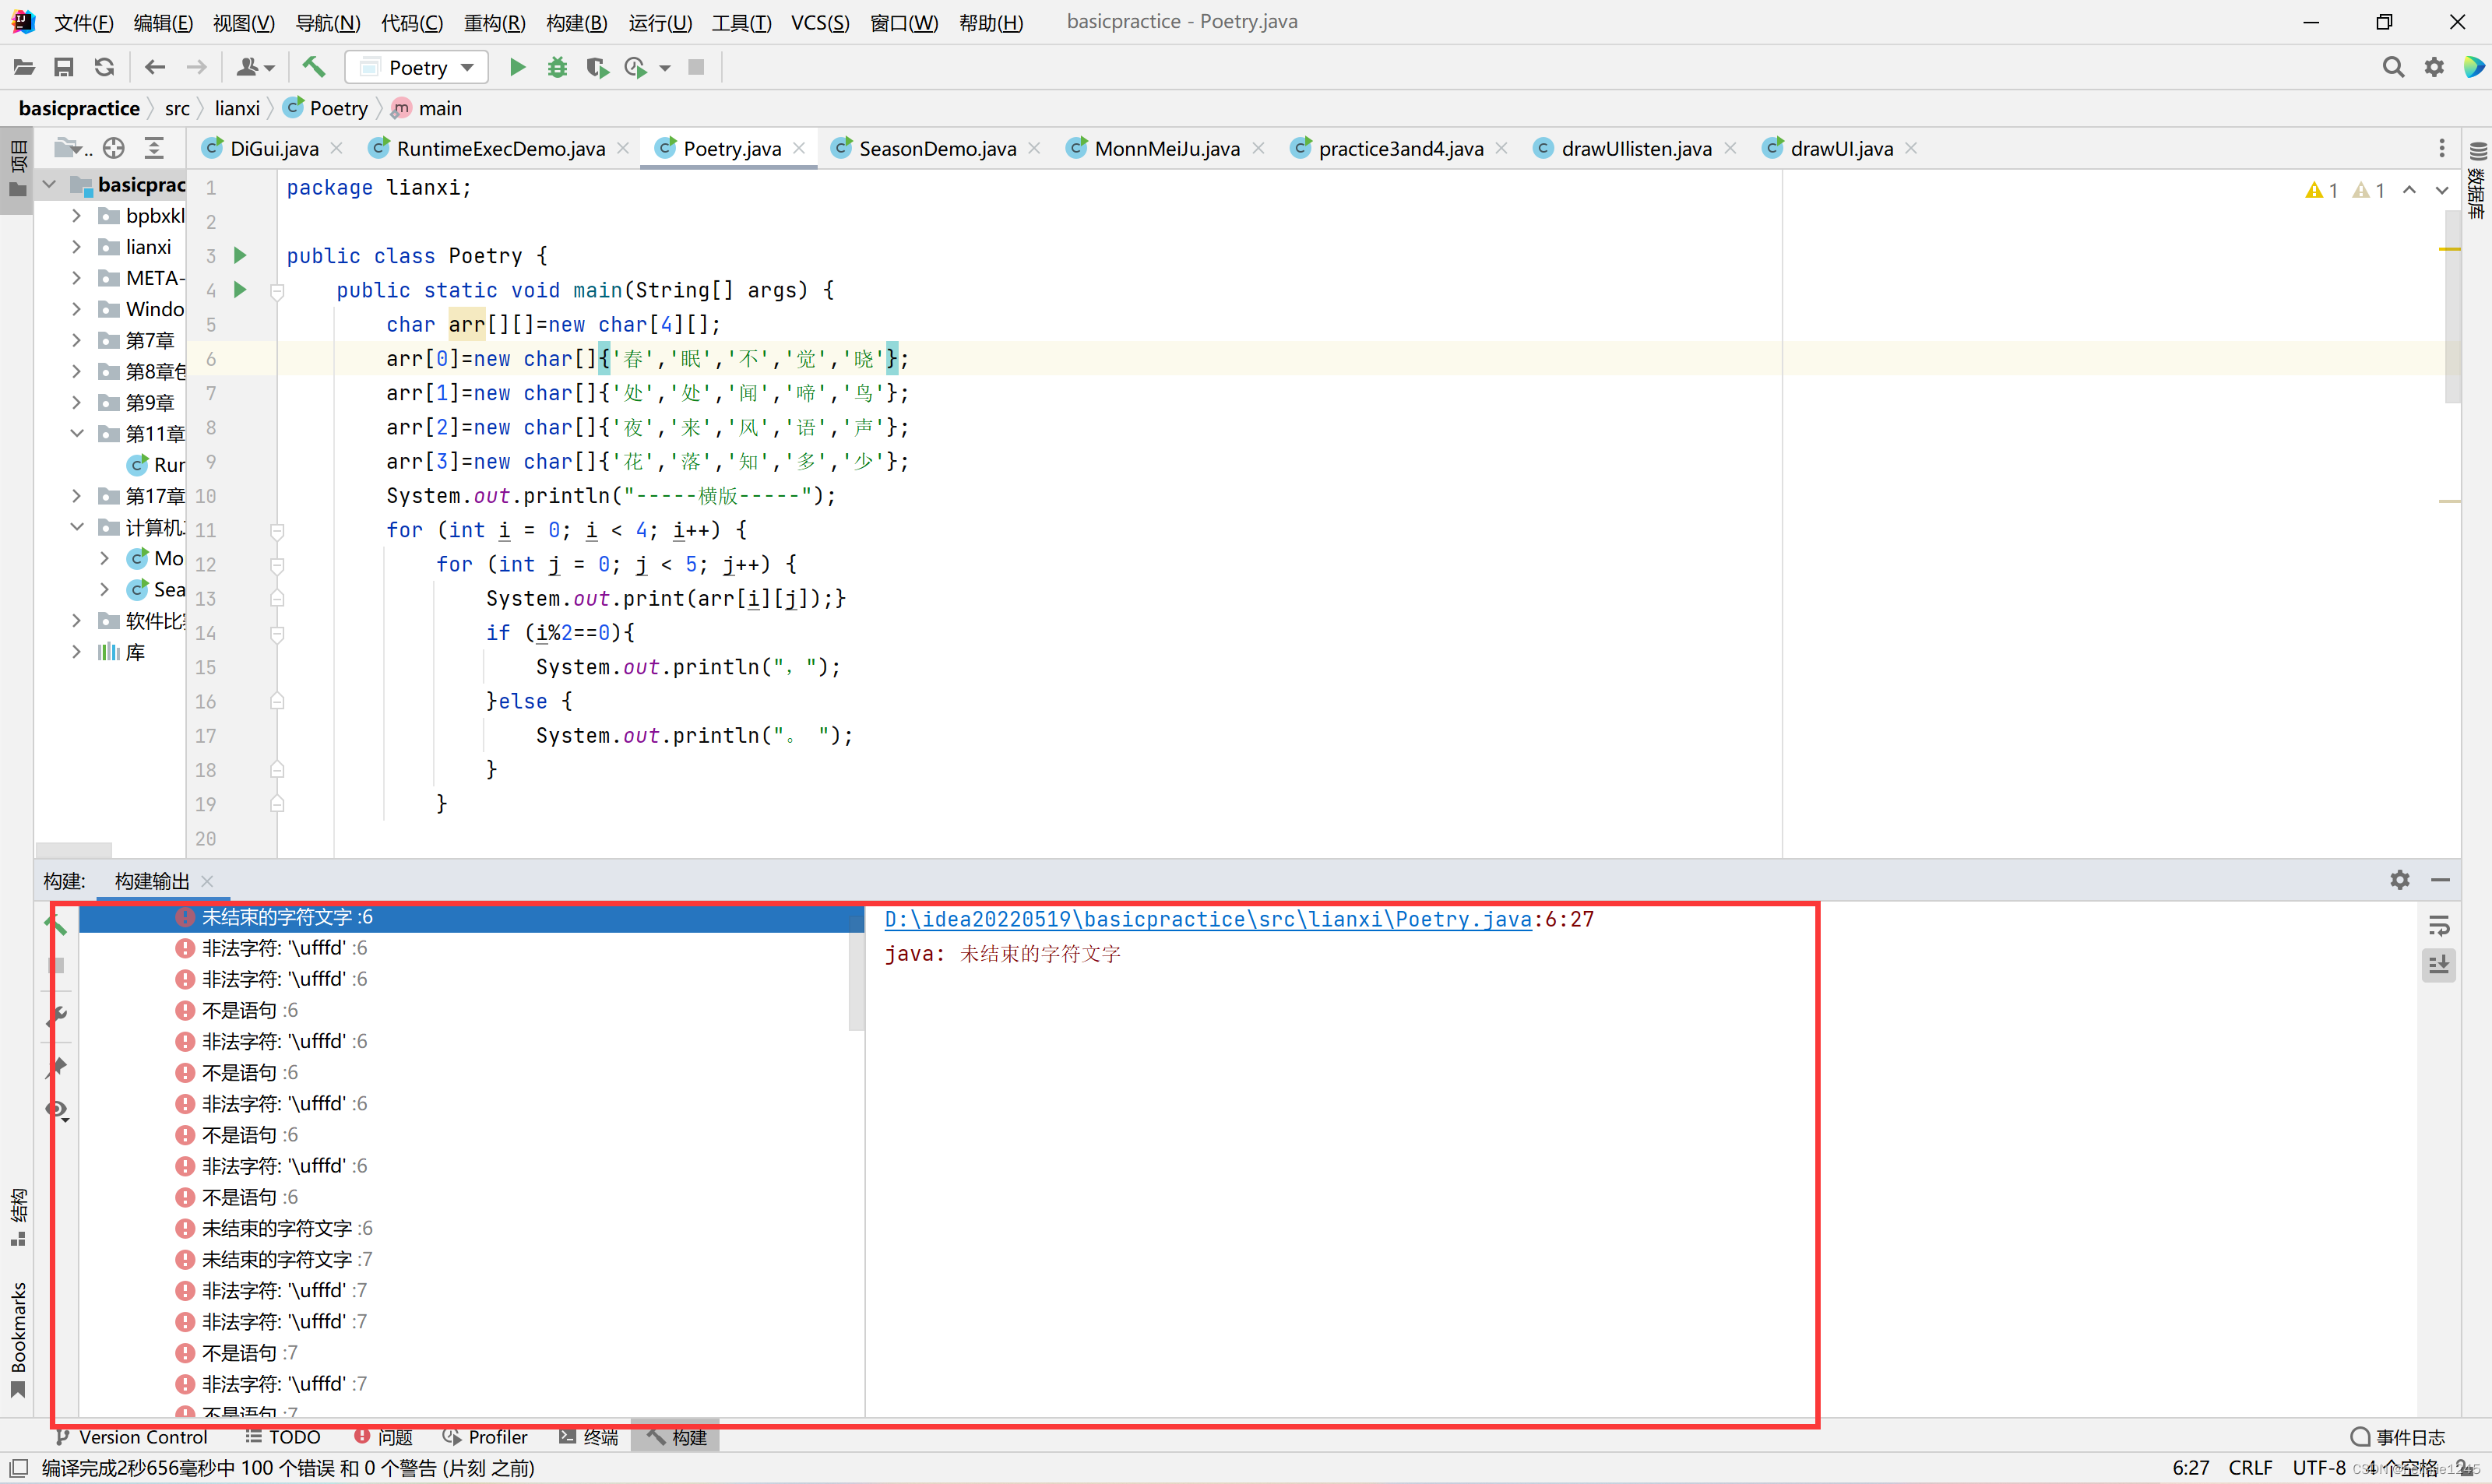The image size is (2492, 1484).
Task: Switch to the SeasonDemo.java tab
Action: click(937, 148)
